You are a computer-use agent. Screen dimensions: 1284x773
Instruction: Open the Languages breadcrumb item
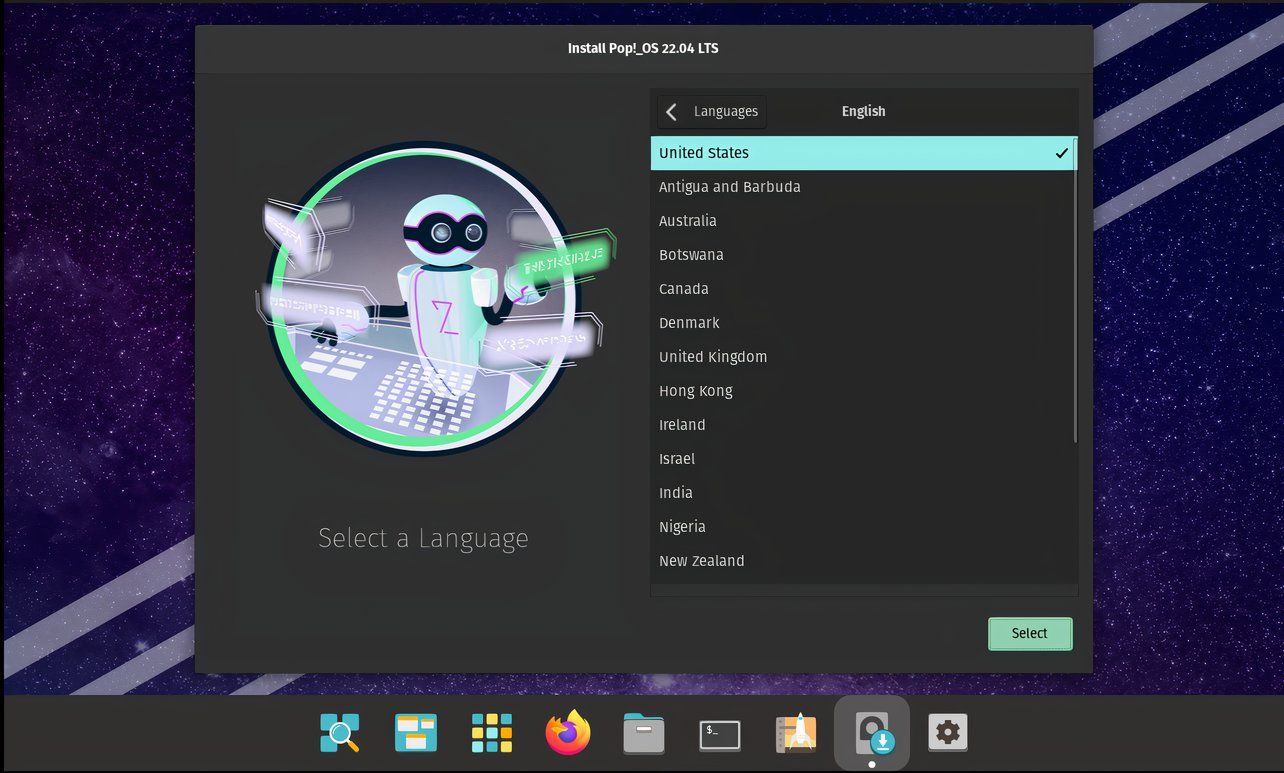(726, 111)
